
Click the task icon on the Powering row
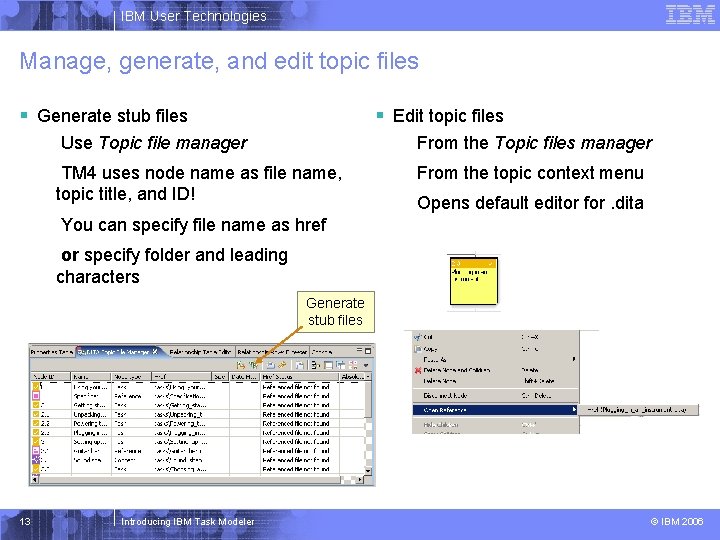36,423
